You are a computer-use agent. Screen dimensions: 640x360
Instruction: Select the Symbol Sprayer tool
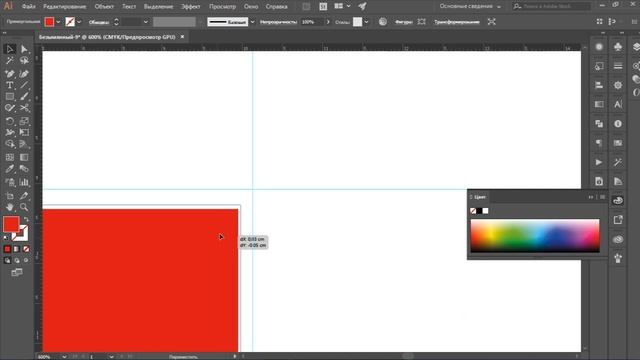[10, 182]
